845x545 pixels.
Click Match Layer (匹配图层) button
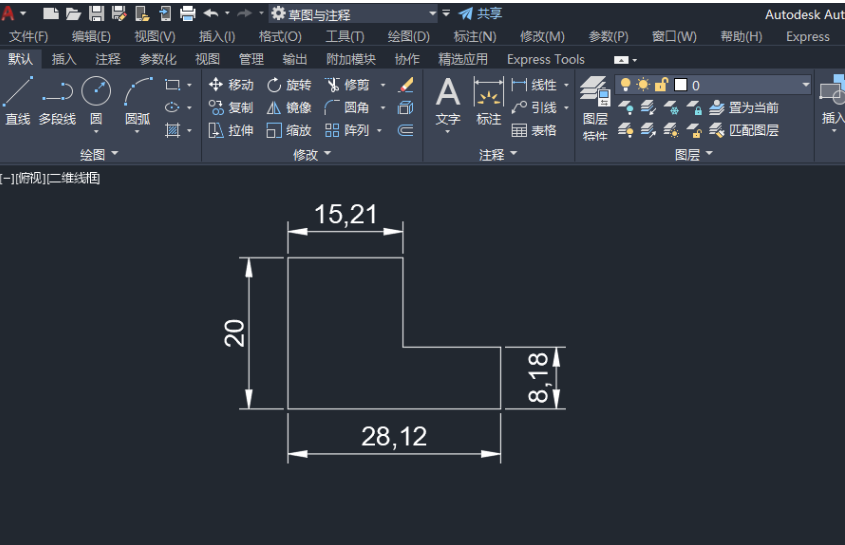click(x=744, y=130)
